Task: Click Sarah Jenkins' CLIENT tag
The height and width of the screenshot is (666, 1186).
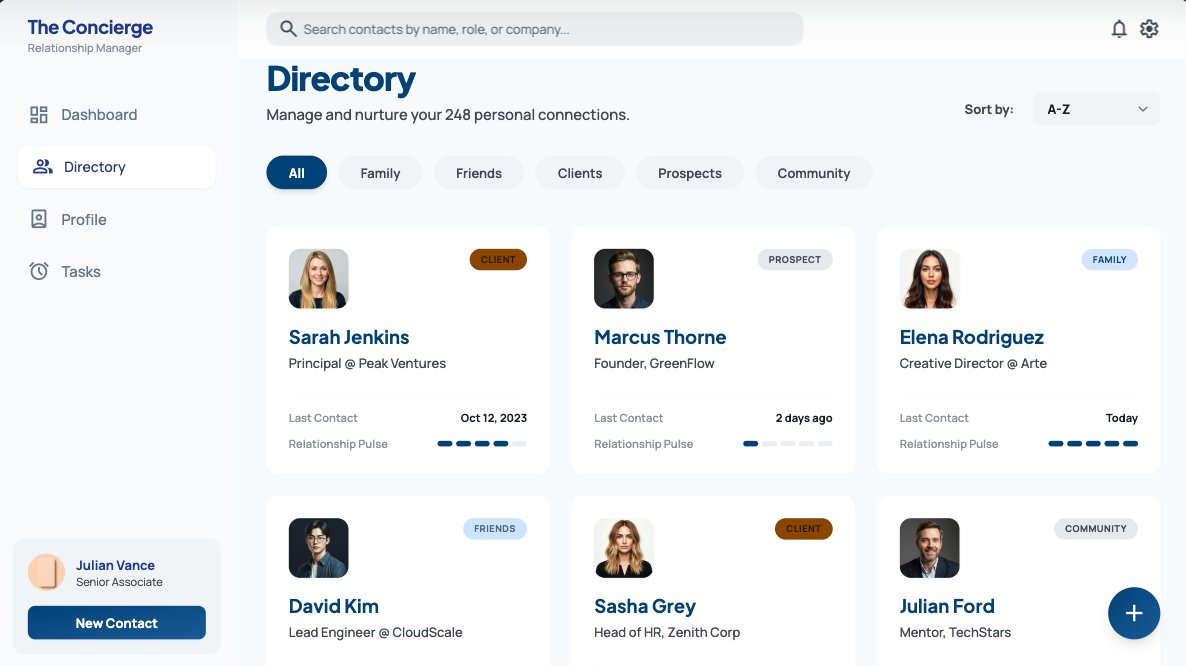Action: (x=498, y=259)
